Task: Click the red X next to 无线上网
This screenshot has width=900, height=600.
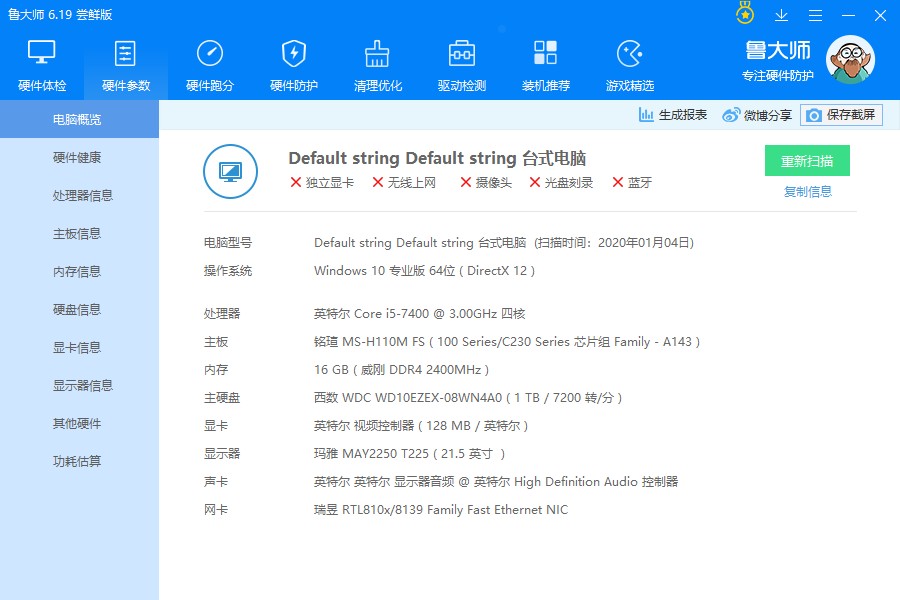Action: pyautogui.click(x=378, y=182)
